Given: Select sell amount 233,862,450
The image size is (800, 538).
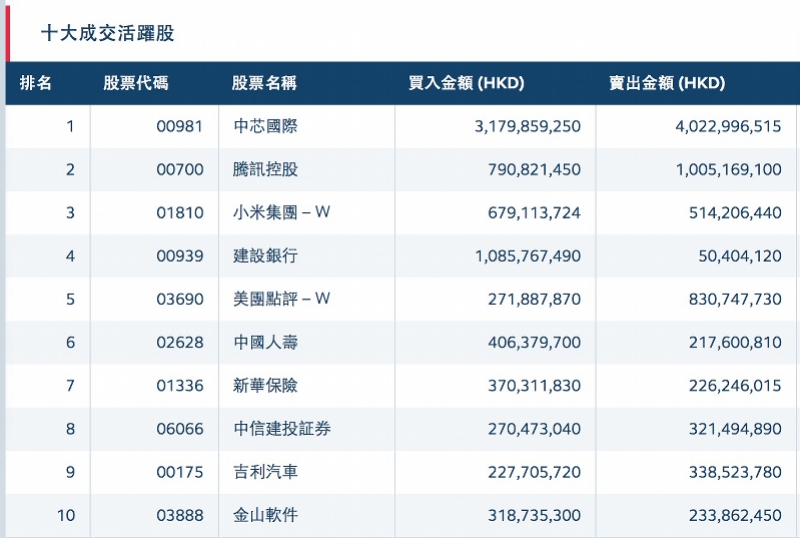Looking at the screenshot, I should coord(735,516).
